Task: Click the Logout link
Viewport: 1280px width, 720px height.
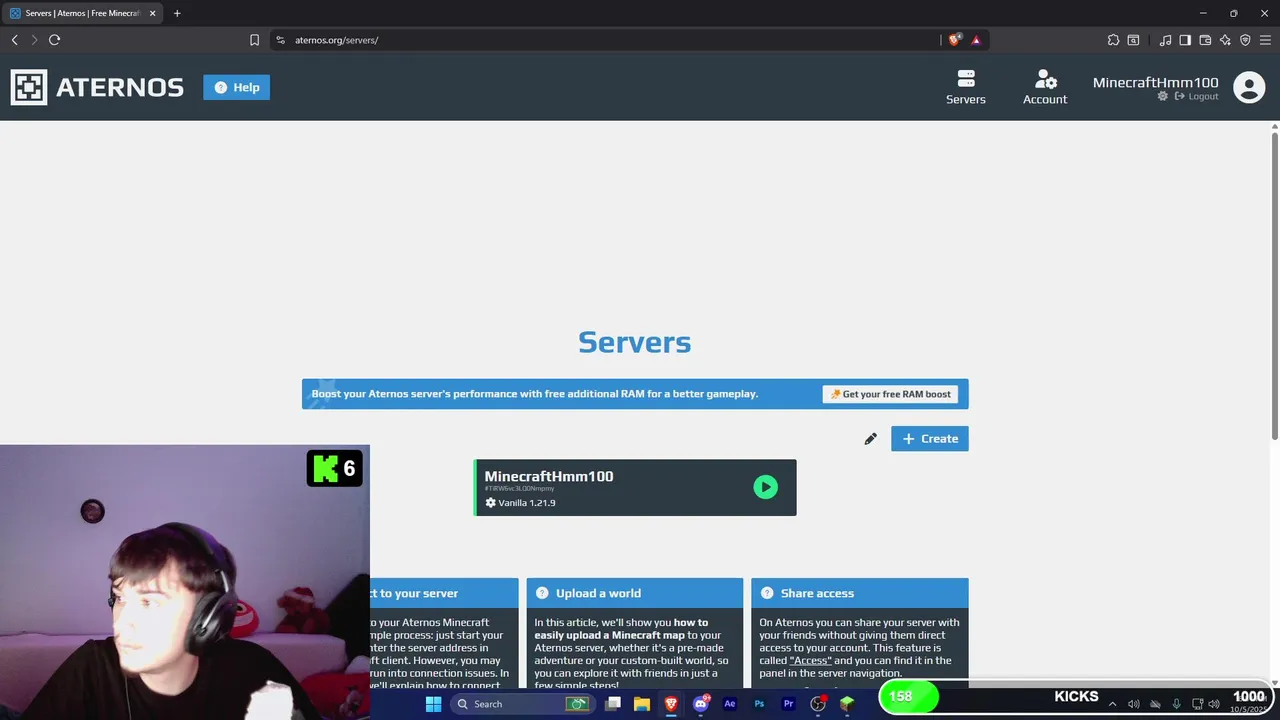Action: tap(1196, 96)
